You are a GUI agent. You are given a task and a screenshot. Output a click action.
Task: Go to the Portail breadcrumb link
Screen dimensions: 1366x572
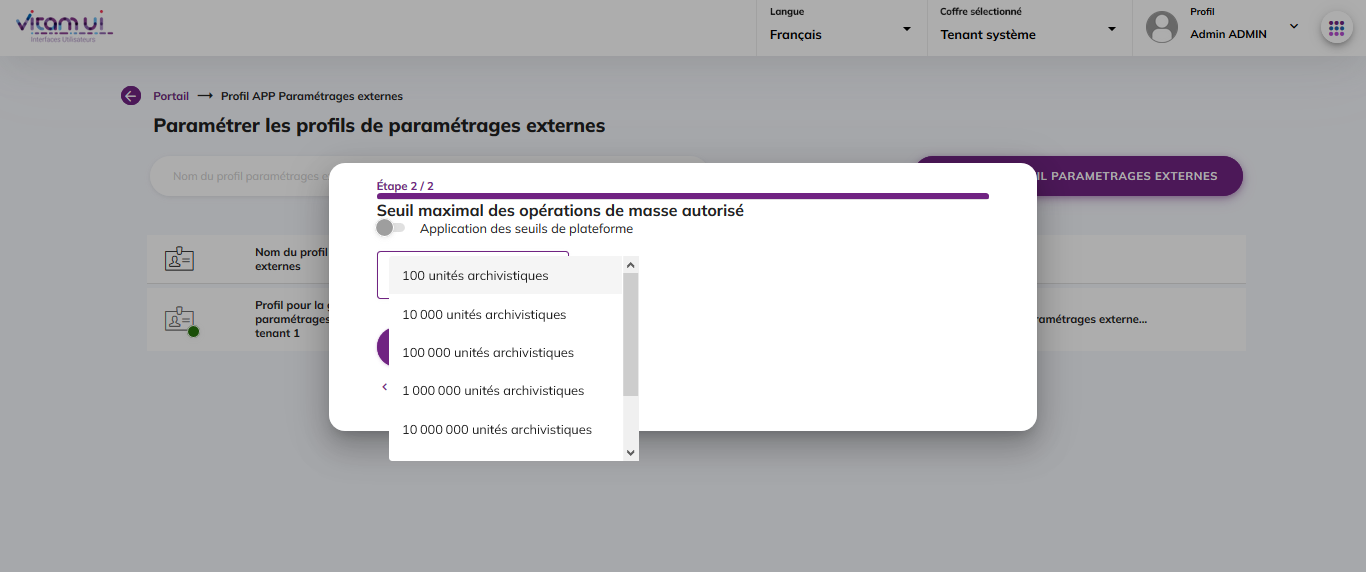click(x=171, y=96)
